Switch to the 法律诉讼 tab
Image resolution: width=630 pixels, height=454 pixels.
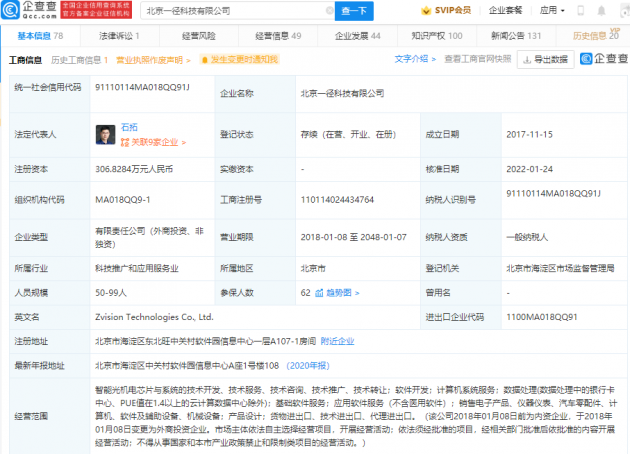(119, 36)
